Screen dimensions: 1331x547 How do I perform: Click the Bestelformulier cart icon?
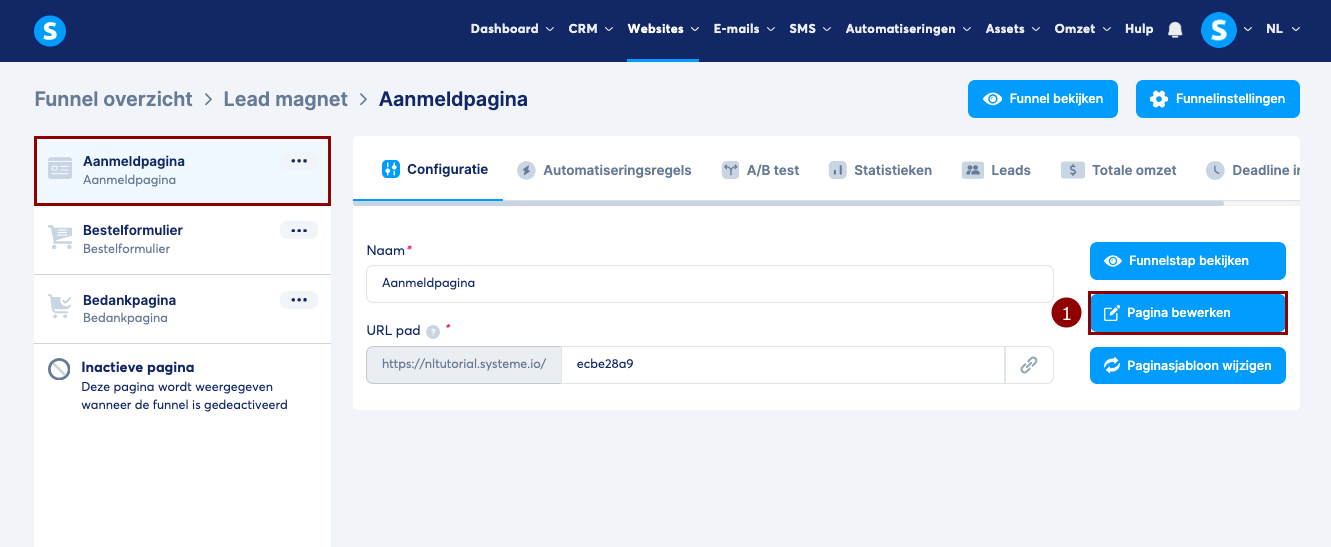coord(60,238)
